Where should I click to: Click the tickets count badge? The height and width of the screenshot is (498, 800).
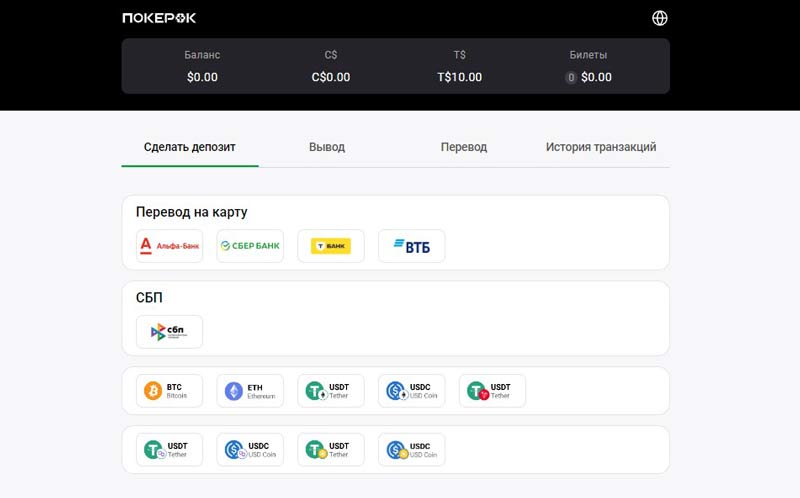coord(571,78)
